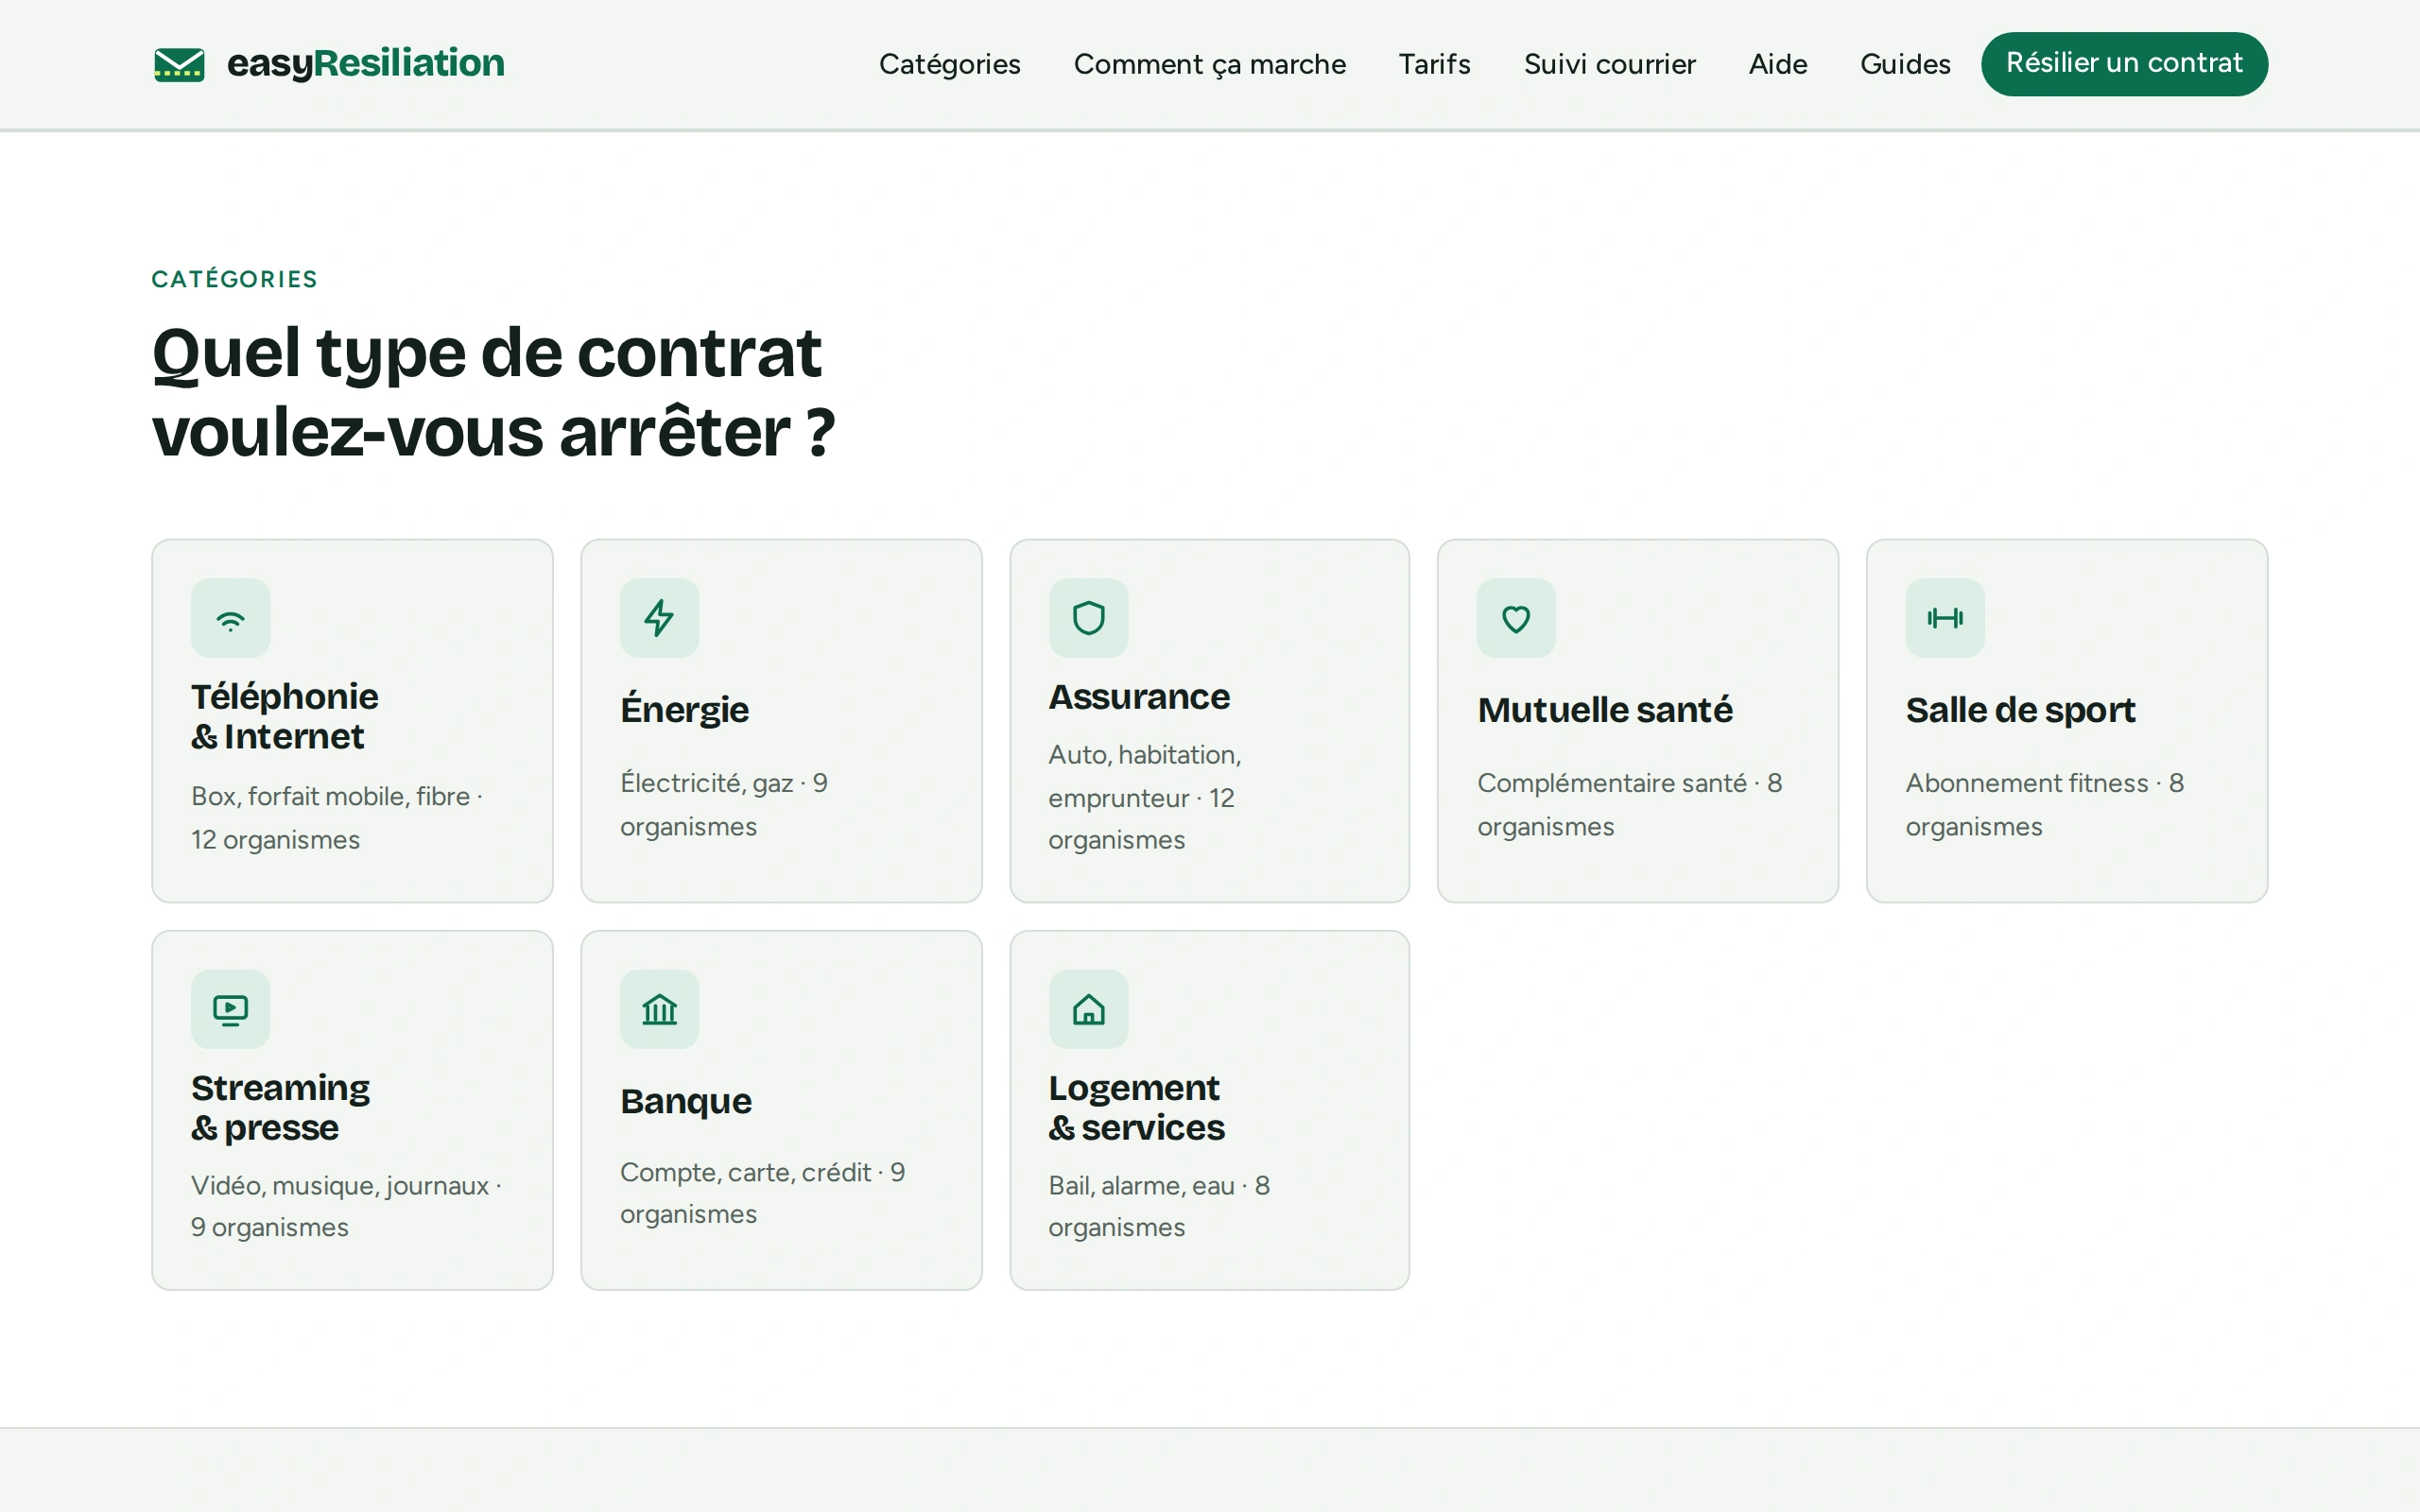Image resolution: width=2420 pixels, height=1512 pixels.
Task: Click the heart Mutuelle santé icon
Action: coord(1516,618)
